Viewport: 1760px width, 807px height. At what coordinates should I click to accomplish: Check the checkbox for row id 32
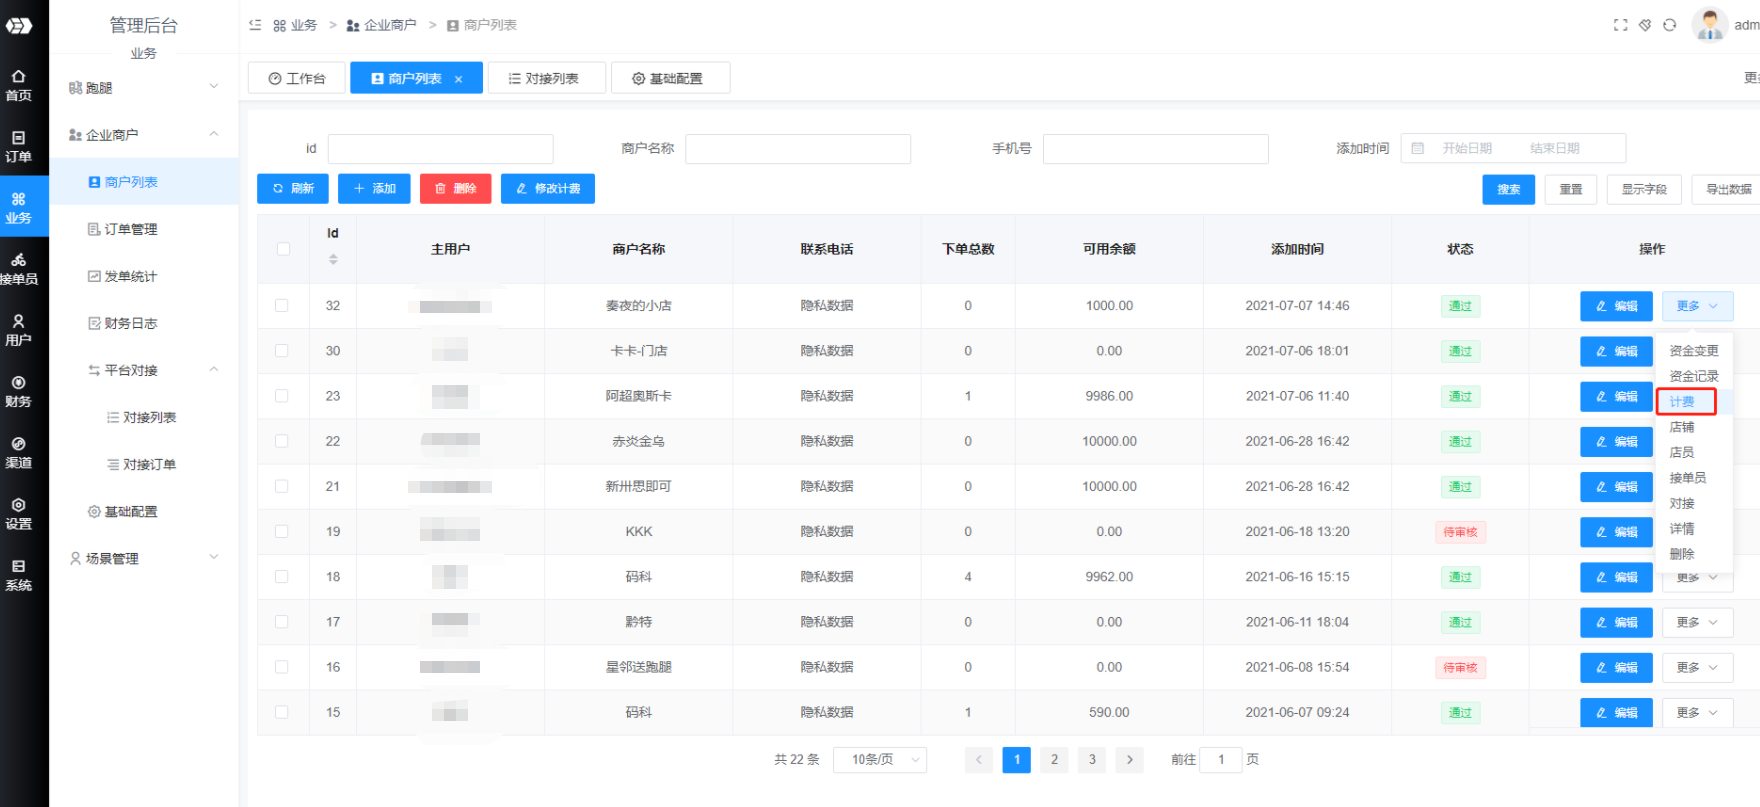point(282,306)
